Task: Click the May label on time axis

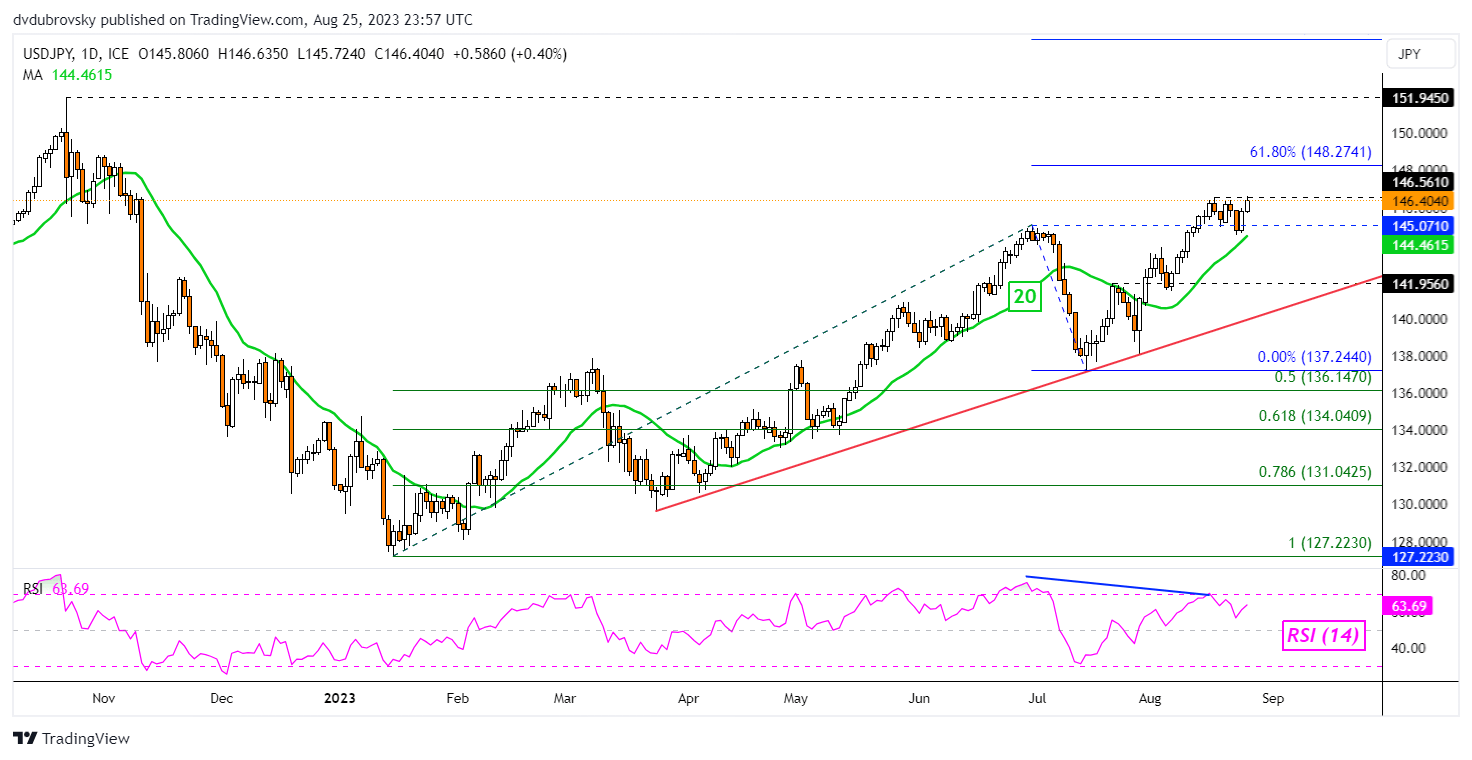Action: click(794, 699)
